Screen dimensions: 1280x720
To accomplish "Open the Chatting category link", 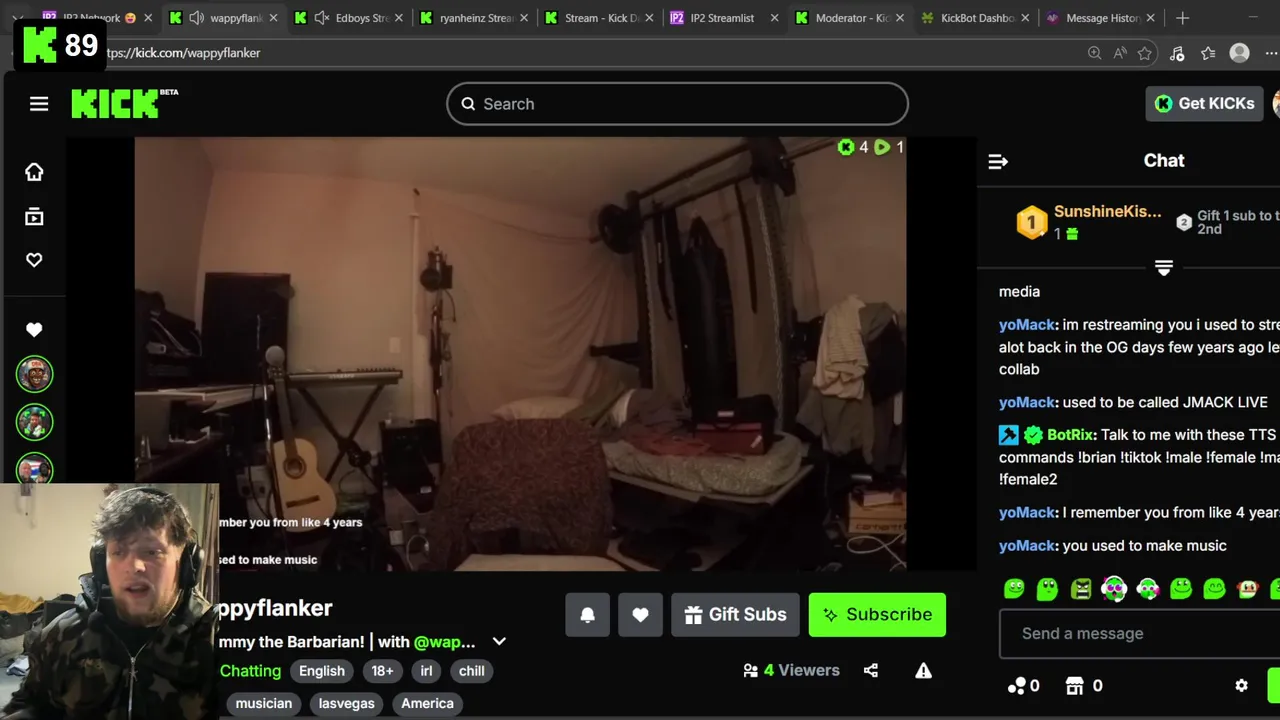I will (250, 671).
